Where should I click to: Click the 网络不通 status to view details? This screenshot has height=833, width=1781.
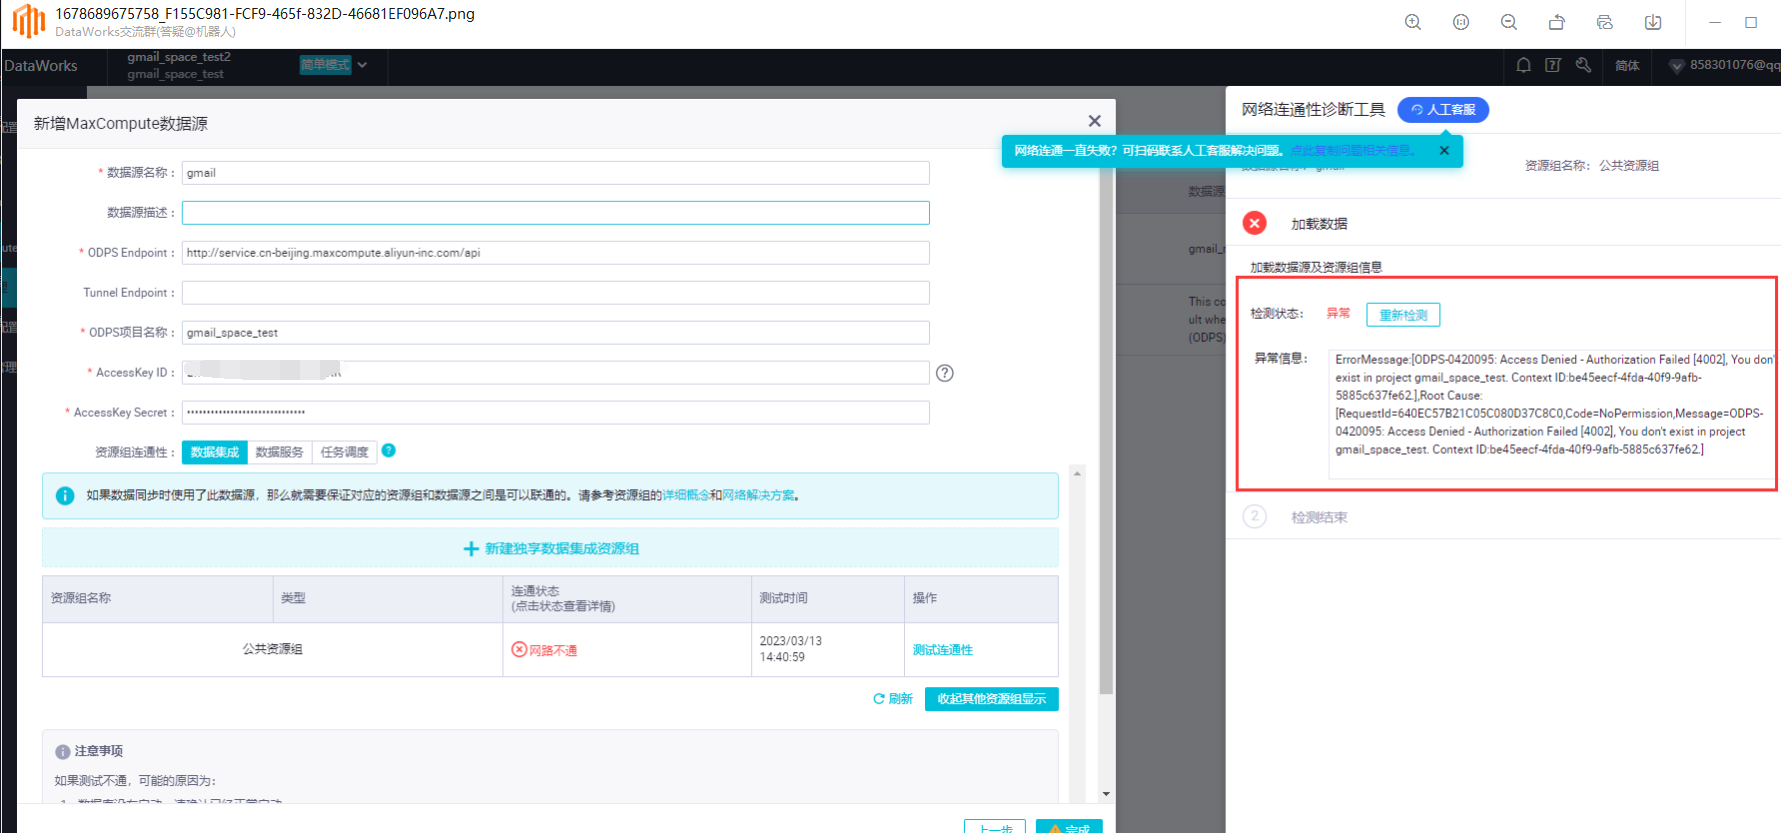(544, 650)
